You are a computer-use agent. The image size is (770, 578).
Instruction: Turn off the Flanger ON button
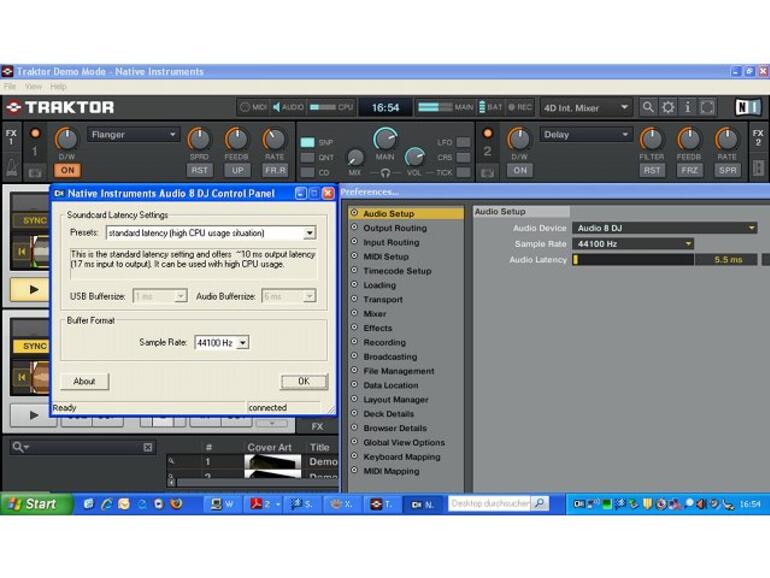tap(66, 170)
